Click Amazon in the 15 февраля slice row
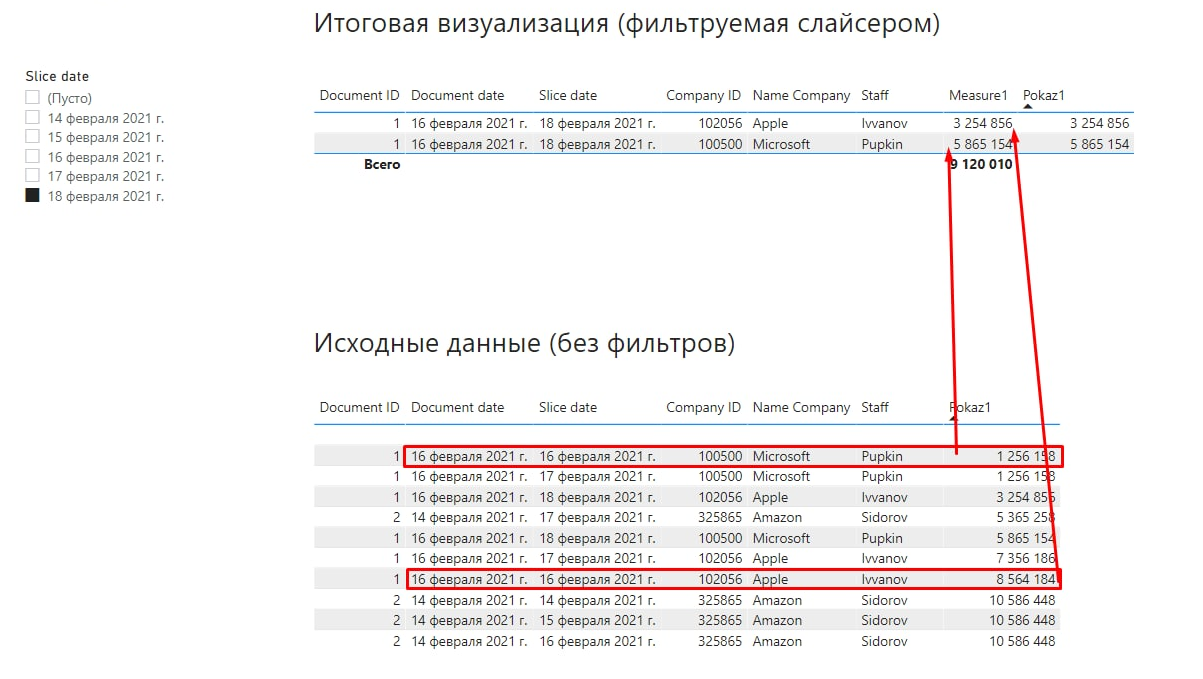The image size is (1203, 679). pyautogui.click(x=777, y=621)
